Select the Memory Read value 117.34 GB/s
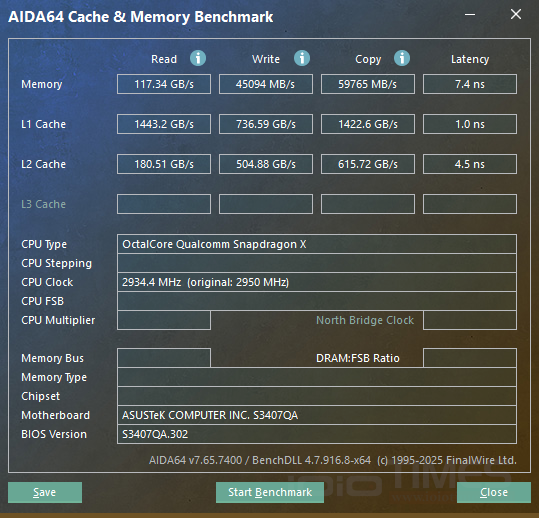This screenshot has height=518, width=539. [x=164, y=84]
